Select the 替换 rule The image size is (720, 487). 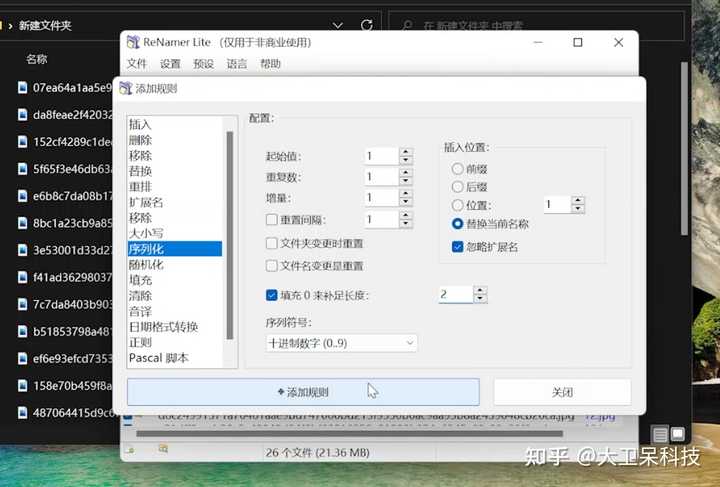(x=175, y=171)
